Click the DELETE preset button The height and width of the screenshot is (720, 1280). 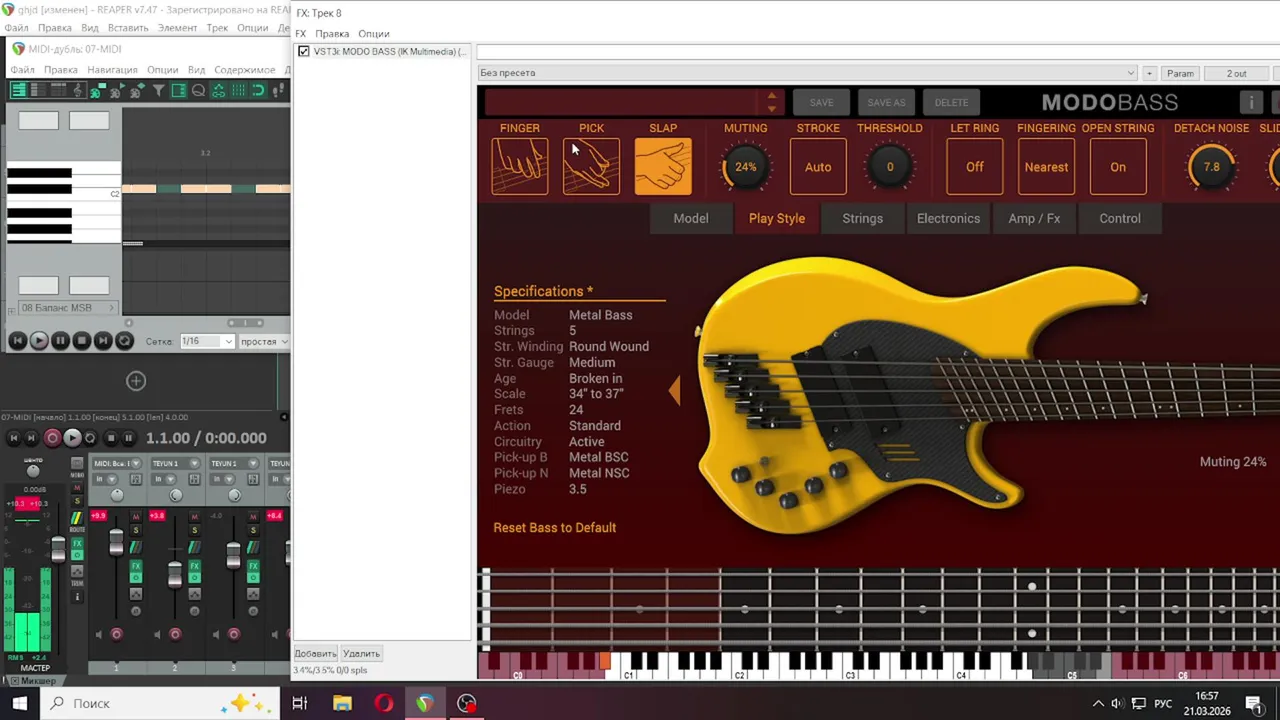(x=951, y=102)
